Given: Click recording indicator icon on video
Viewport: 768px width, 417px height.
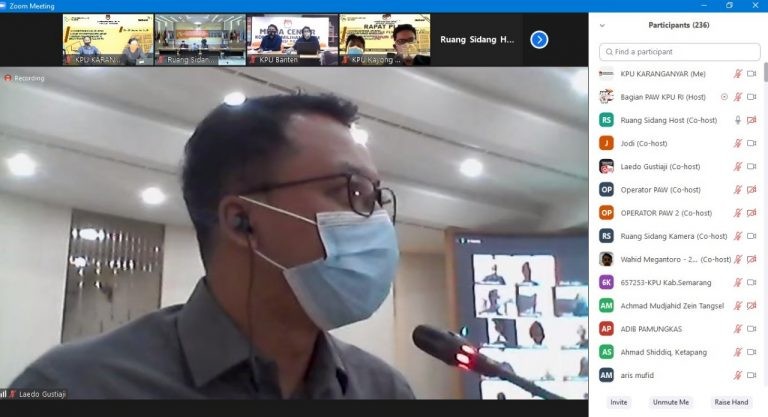Looking at the screenshot, I should click(x=8, y=77).
